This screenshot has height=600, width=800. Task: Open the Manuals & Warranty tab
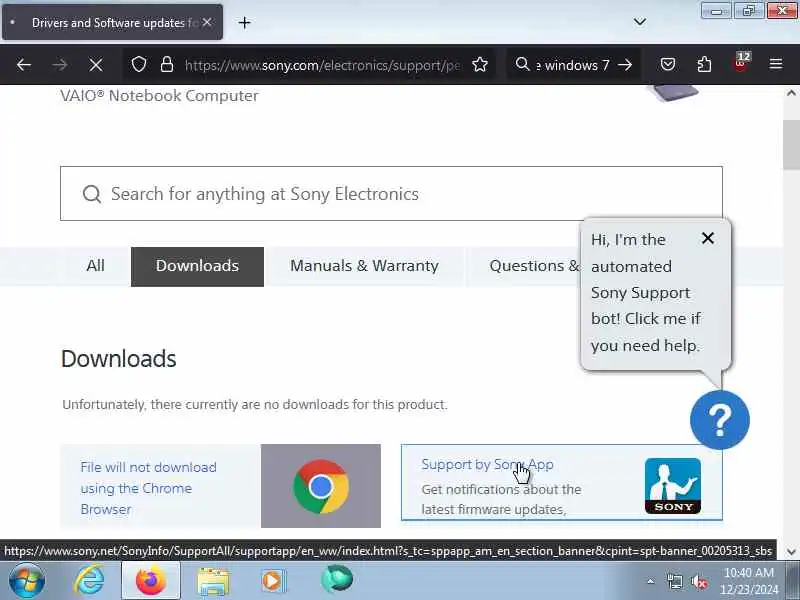pyautogui.click(x=364, y=266)
